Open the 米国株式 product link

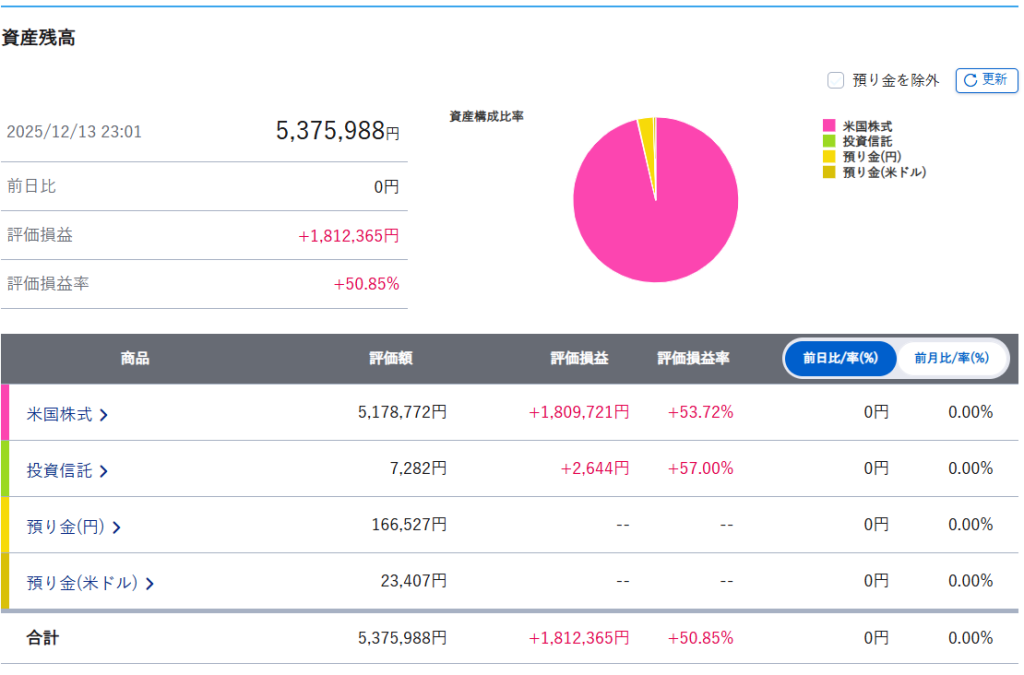(59, 414)
